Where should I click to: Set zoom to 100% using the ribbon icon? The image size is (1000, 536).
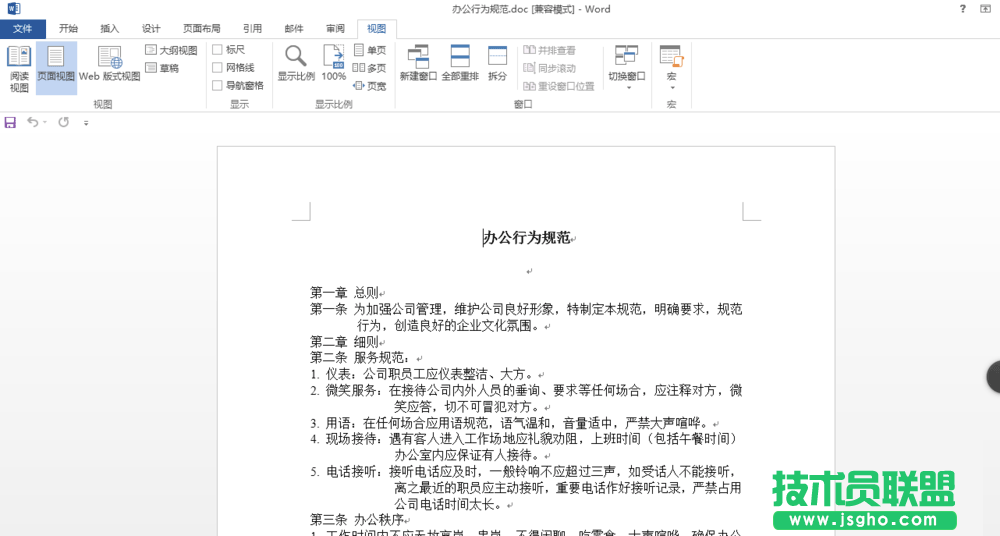[x=334, y=64]
